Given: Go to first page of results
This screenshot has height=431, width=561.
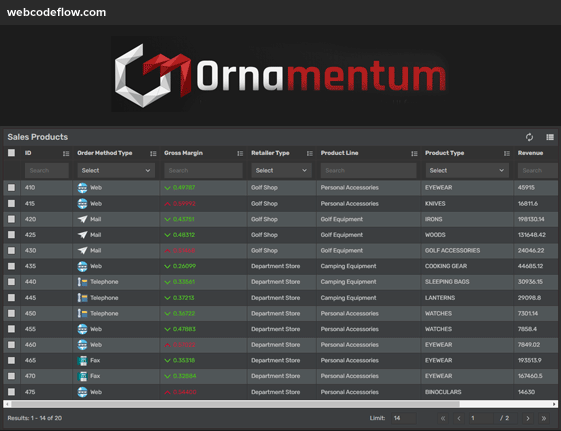Looking at the screenshot, I should click(x=443, y=418).
